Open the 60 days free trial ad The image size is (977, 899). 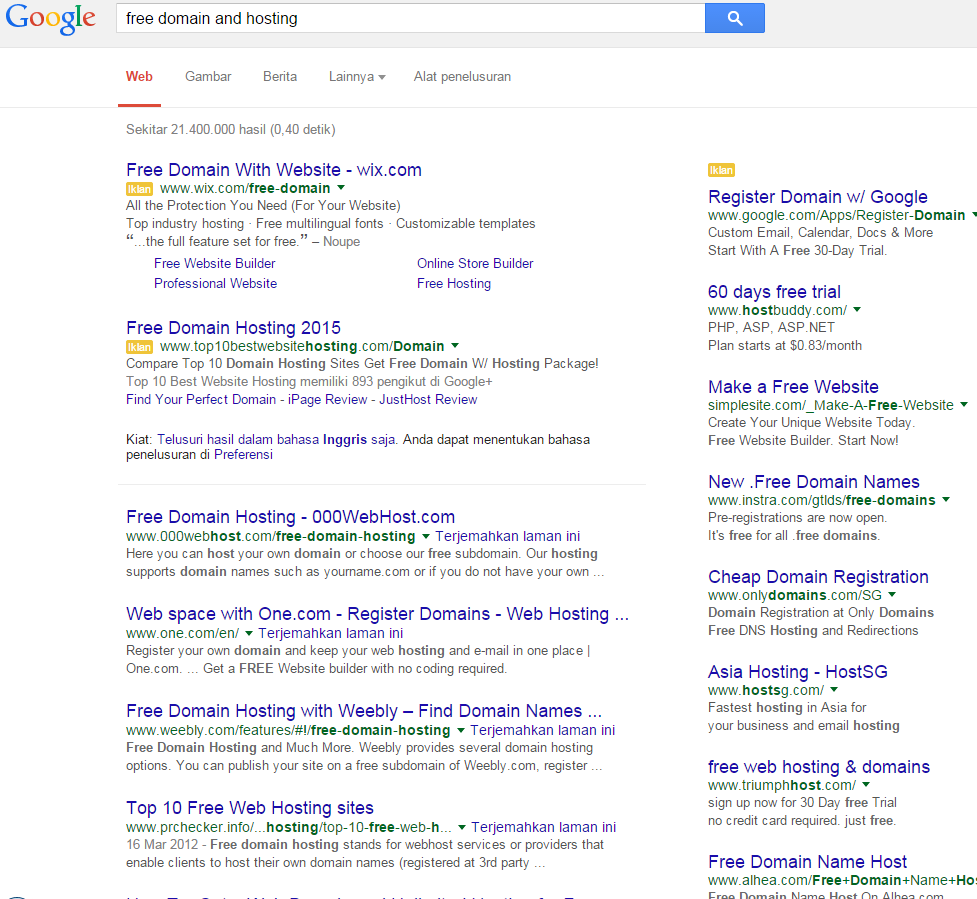point(774,292)
